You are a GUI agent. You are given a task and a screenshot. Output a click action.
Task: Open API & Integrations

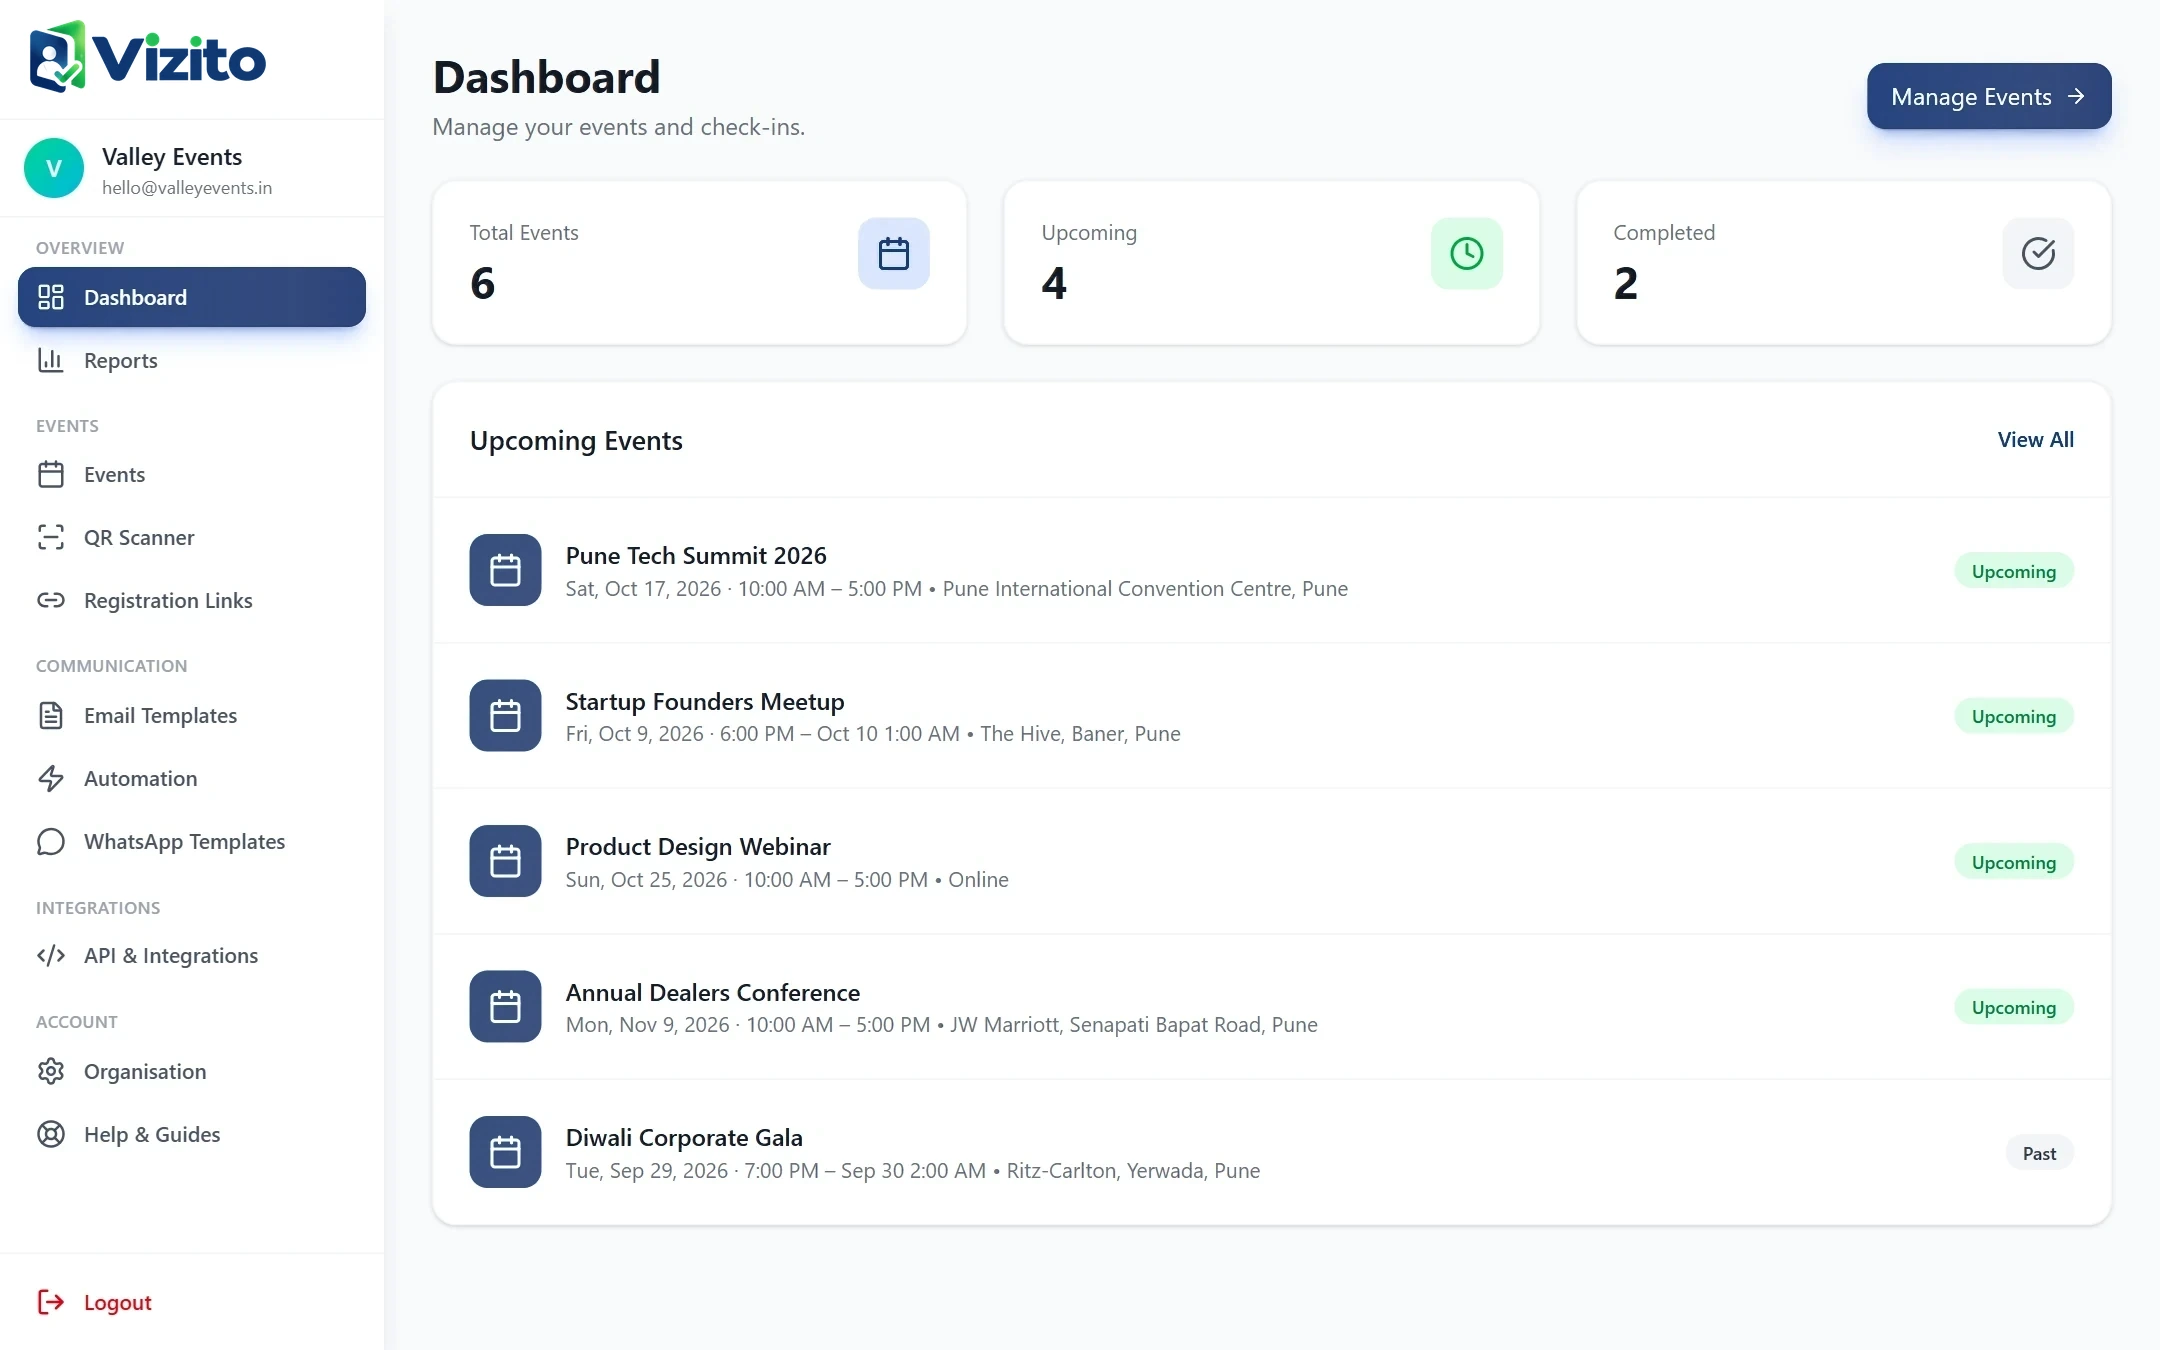click(x=192, y=955)
